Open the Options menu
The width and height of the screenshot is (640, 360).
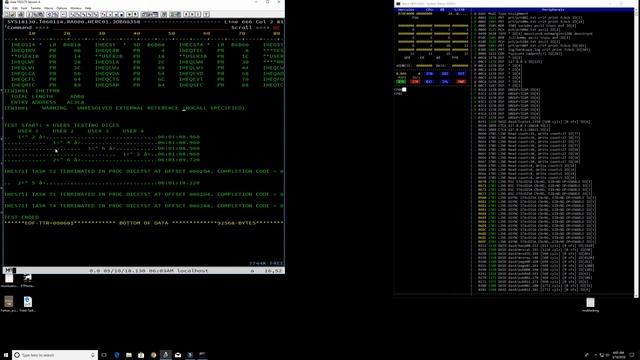coord(62,8)
